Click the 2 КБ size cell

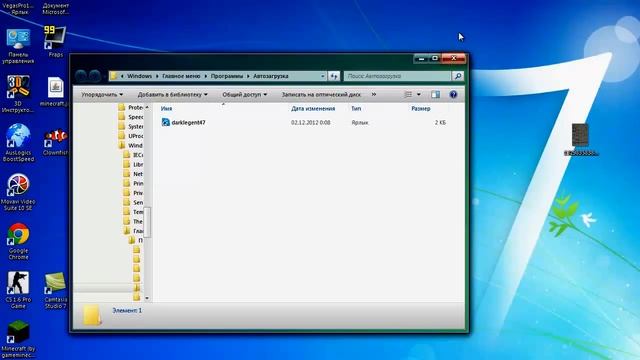point(440,122)
